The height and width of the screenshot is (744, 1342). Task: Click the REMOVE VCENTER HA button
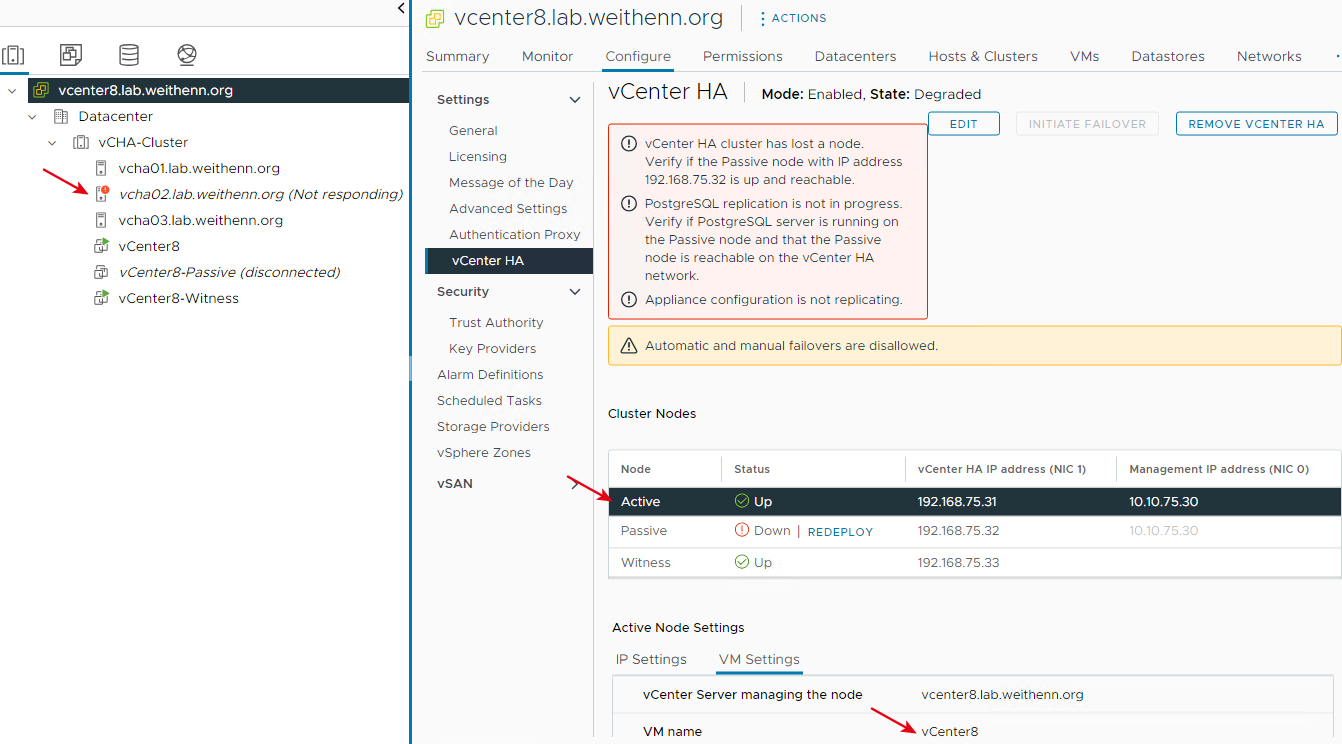pyautogui.click(x=1256, y=124)
